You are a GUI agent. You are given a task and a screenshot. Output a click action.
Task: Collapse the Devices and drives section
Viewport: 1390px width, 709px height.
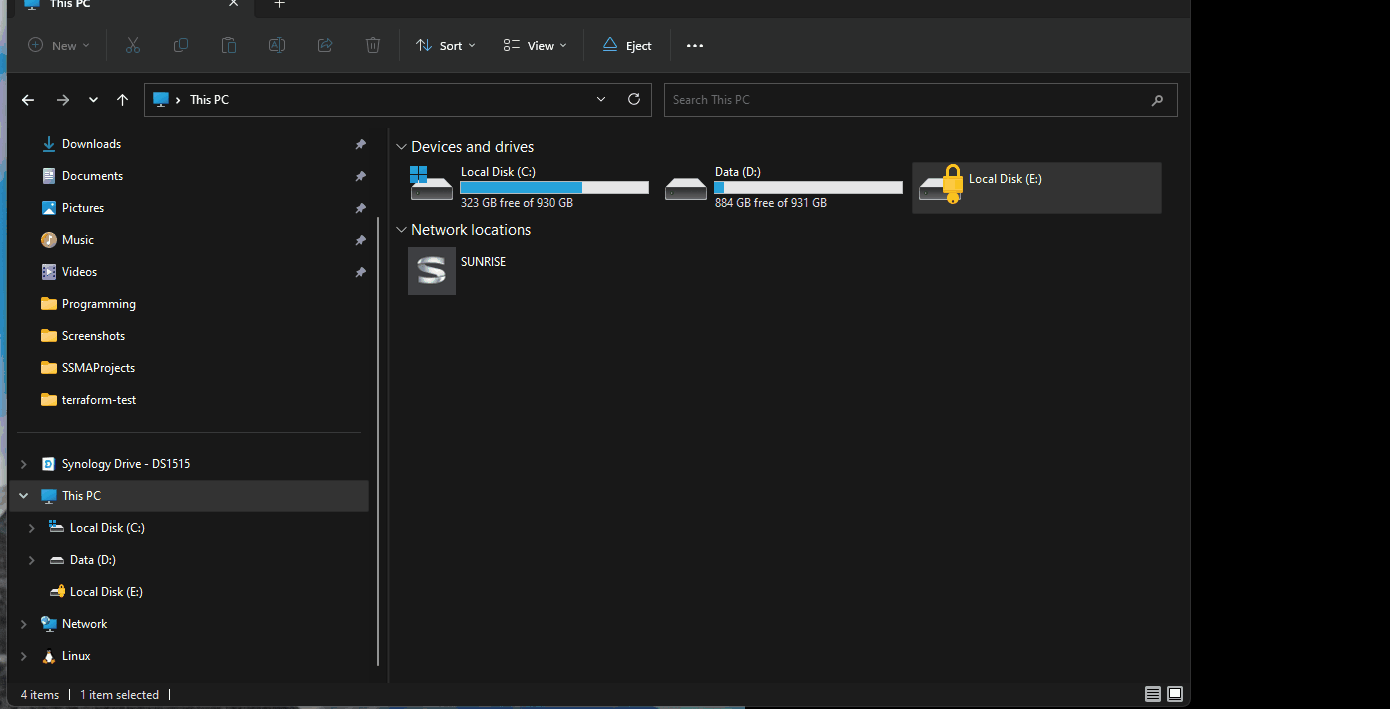pyautogui.click(x=401, y=146)
